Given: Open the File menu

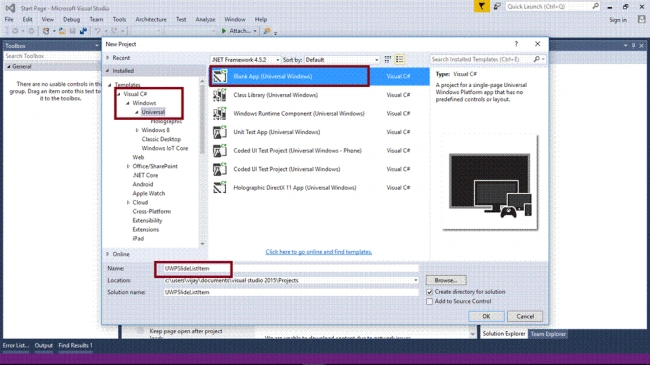Looking at the screenshot, I should pyautogui.click(x=9, y=19).
